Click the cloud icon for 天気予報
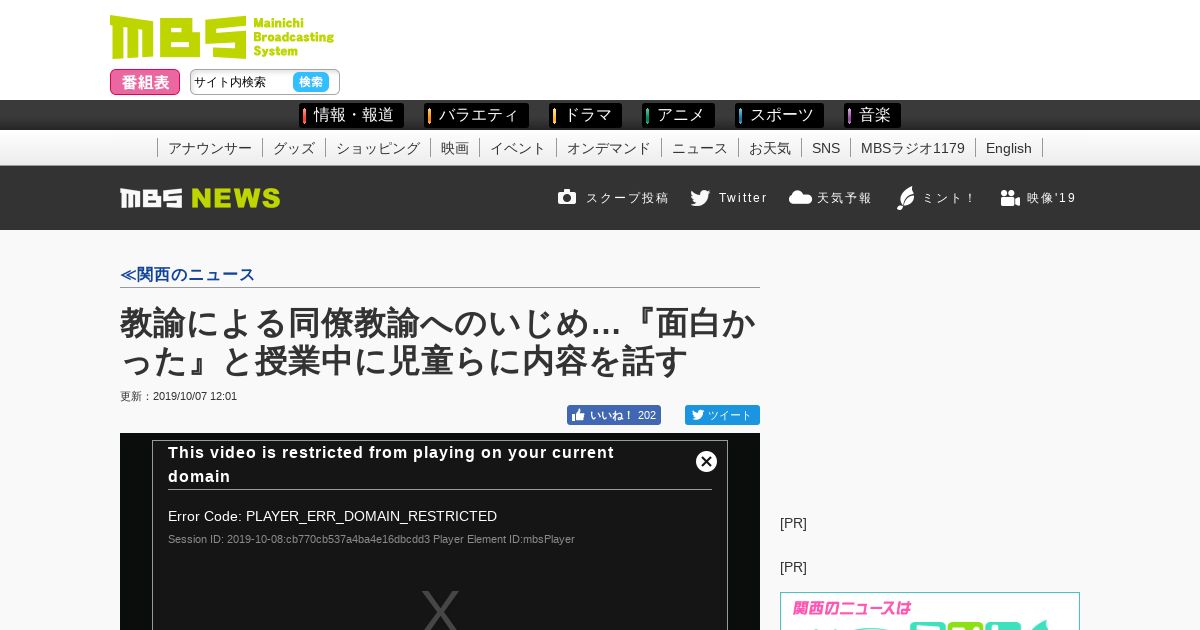Screen dimensions: 1200x630 tap(800, 197)
